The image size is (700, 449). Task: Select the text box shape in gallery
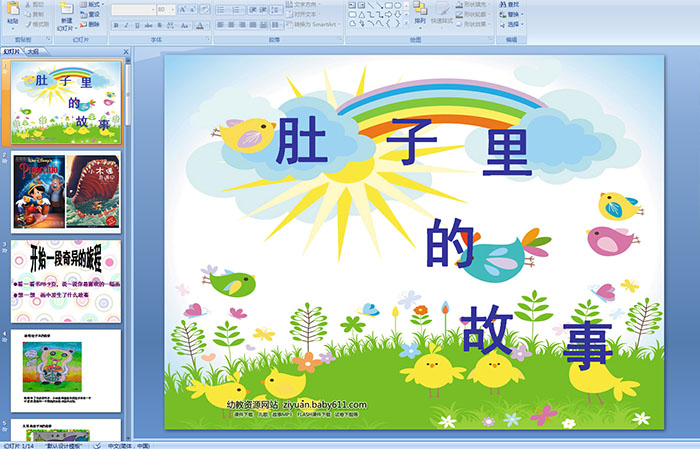(x=352, y=5)
